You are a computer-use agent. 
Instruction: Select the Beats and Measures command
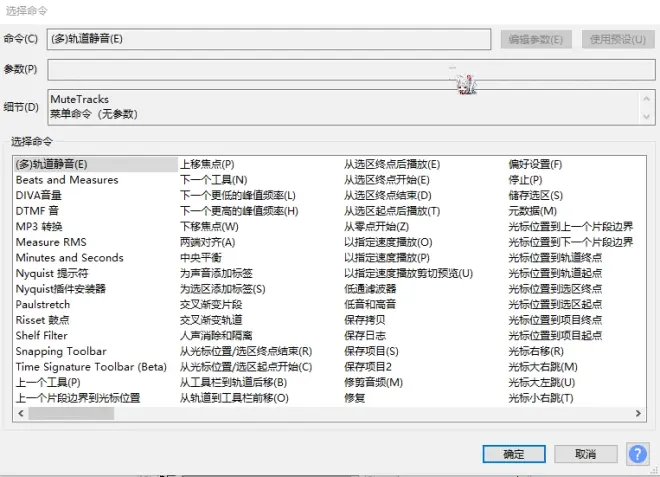click(x=67, y=180)
